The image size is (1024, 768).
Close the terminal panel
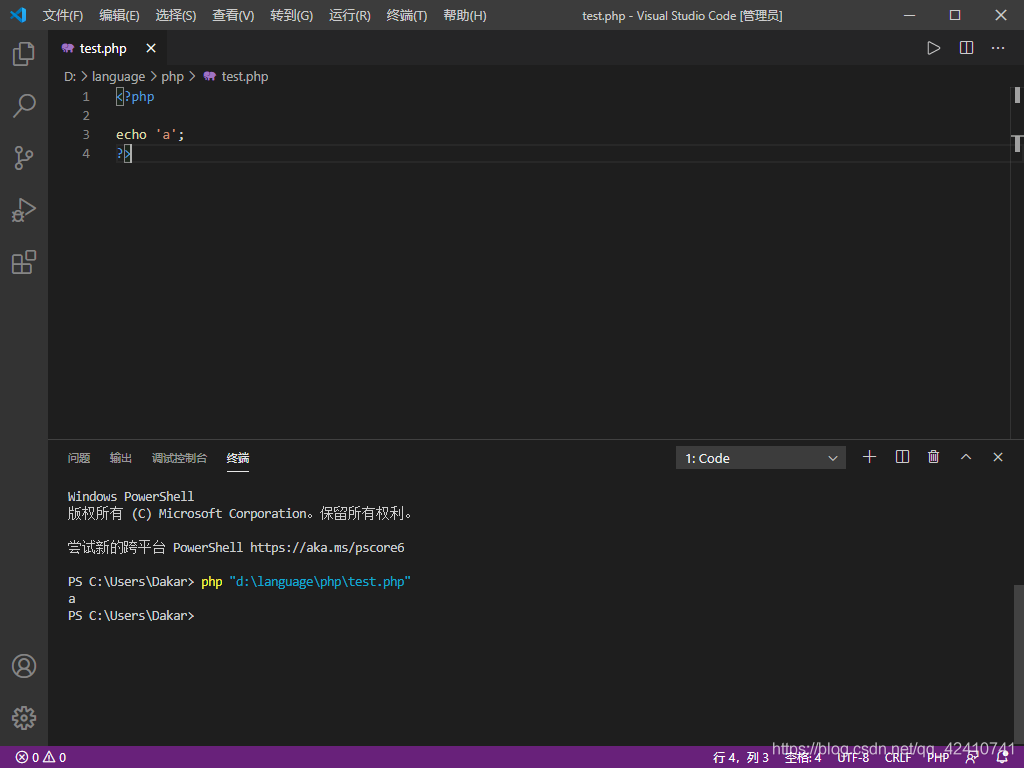(998, 457)
